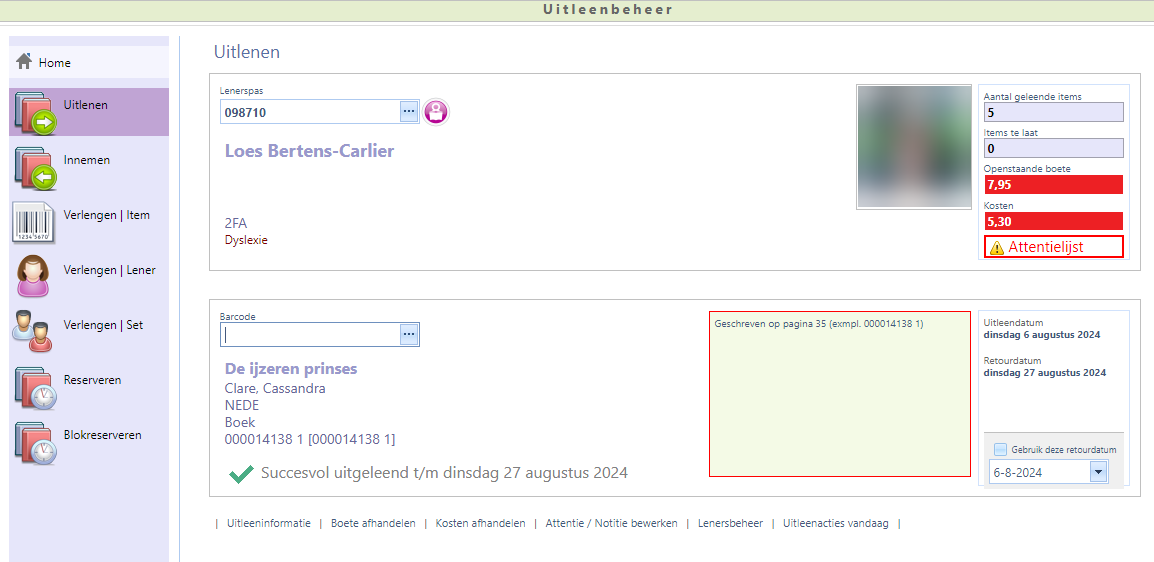Screen dimensions: 1154x562
Task: Click the borrower photo thumbnail
Action: [x=914, y=147]
